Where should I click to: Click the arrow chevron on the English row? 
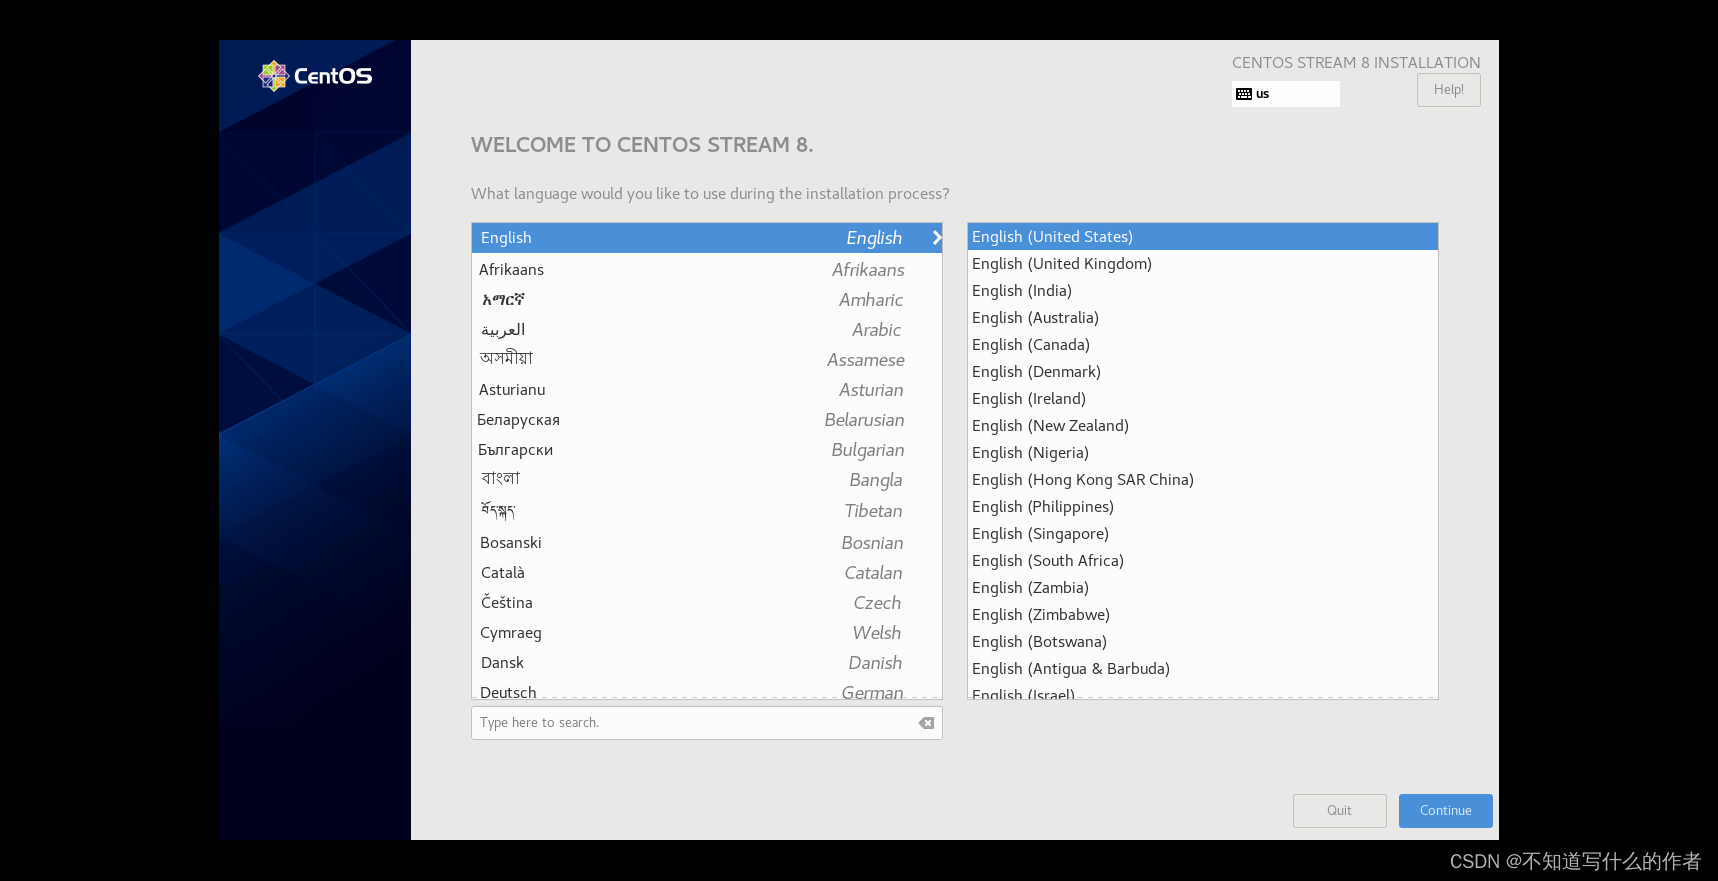click(936, 238)
